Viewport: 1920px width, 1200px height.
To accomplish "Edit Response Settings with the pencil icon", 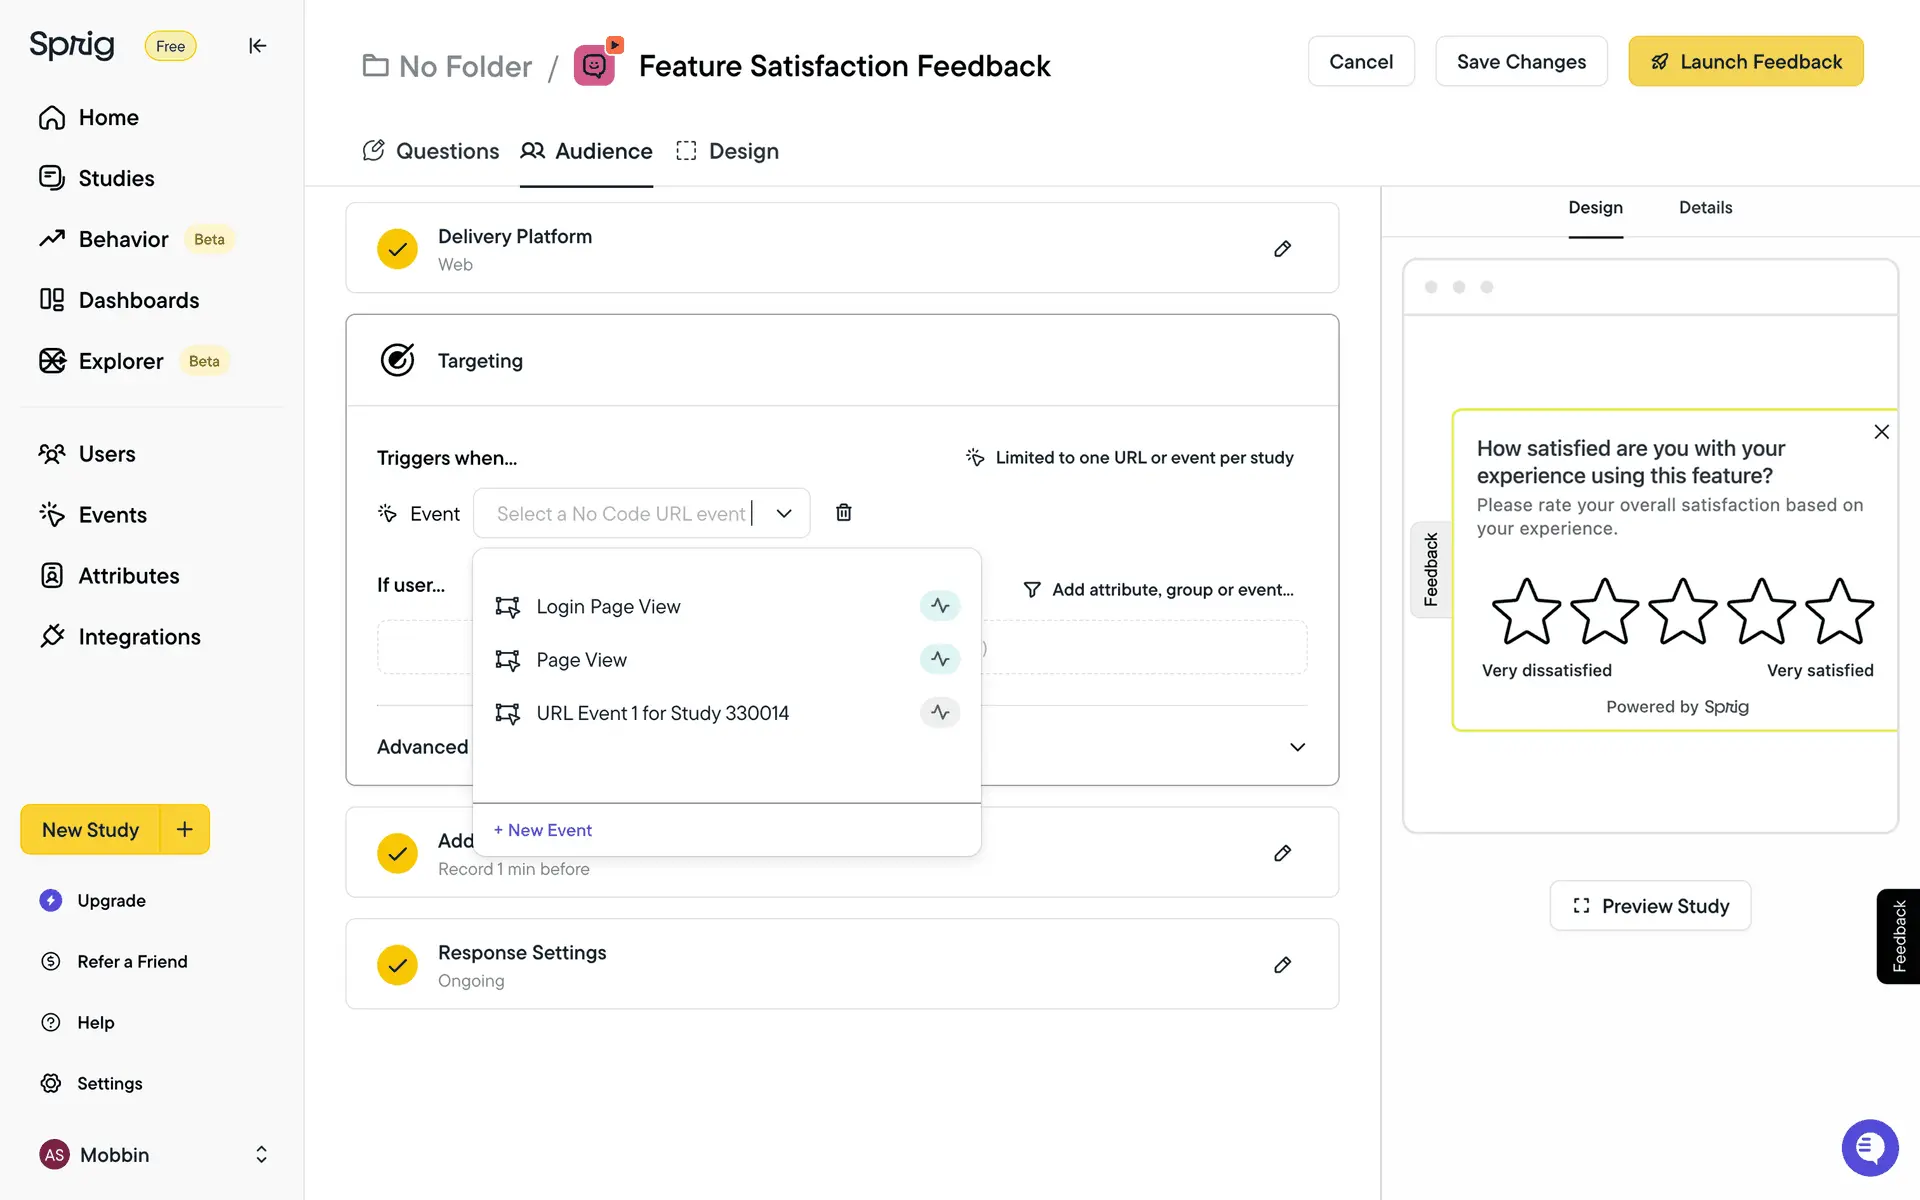I will coord(1282,965).
